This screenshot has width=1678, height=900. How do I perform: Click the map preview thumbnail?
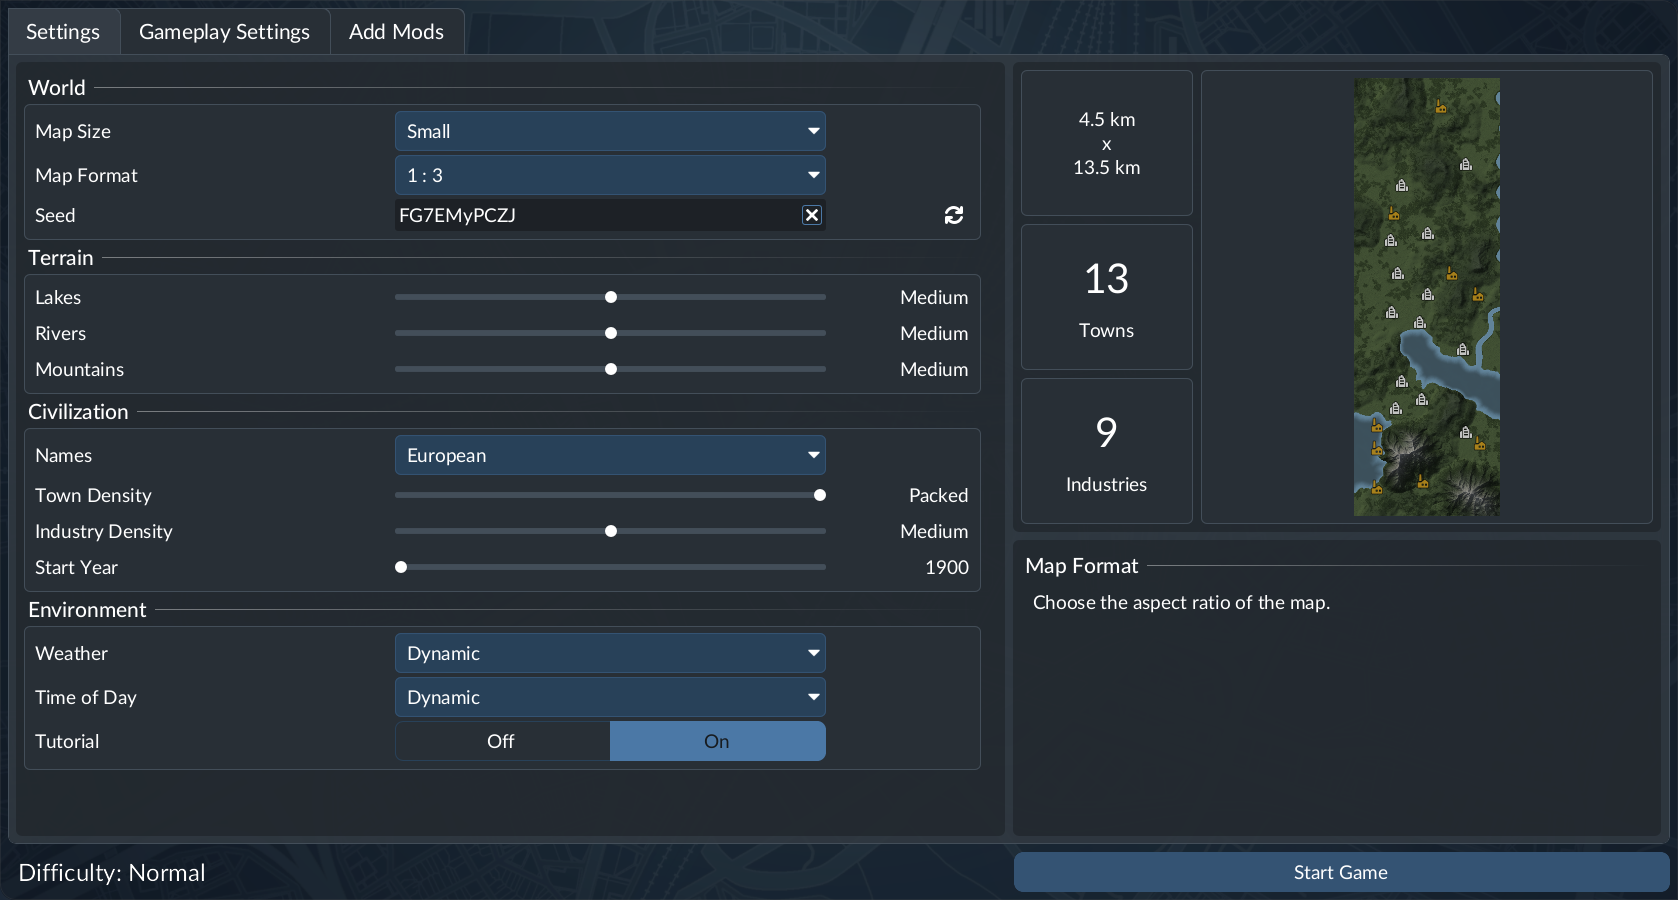[x=1427, y=297]
